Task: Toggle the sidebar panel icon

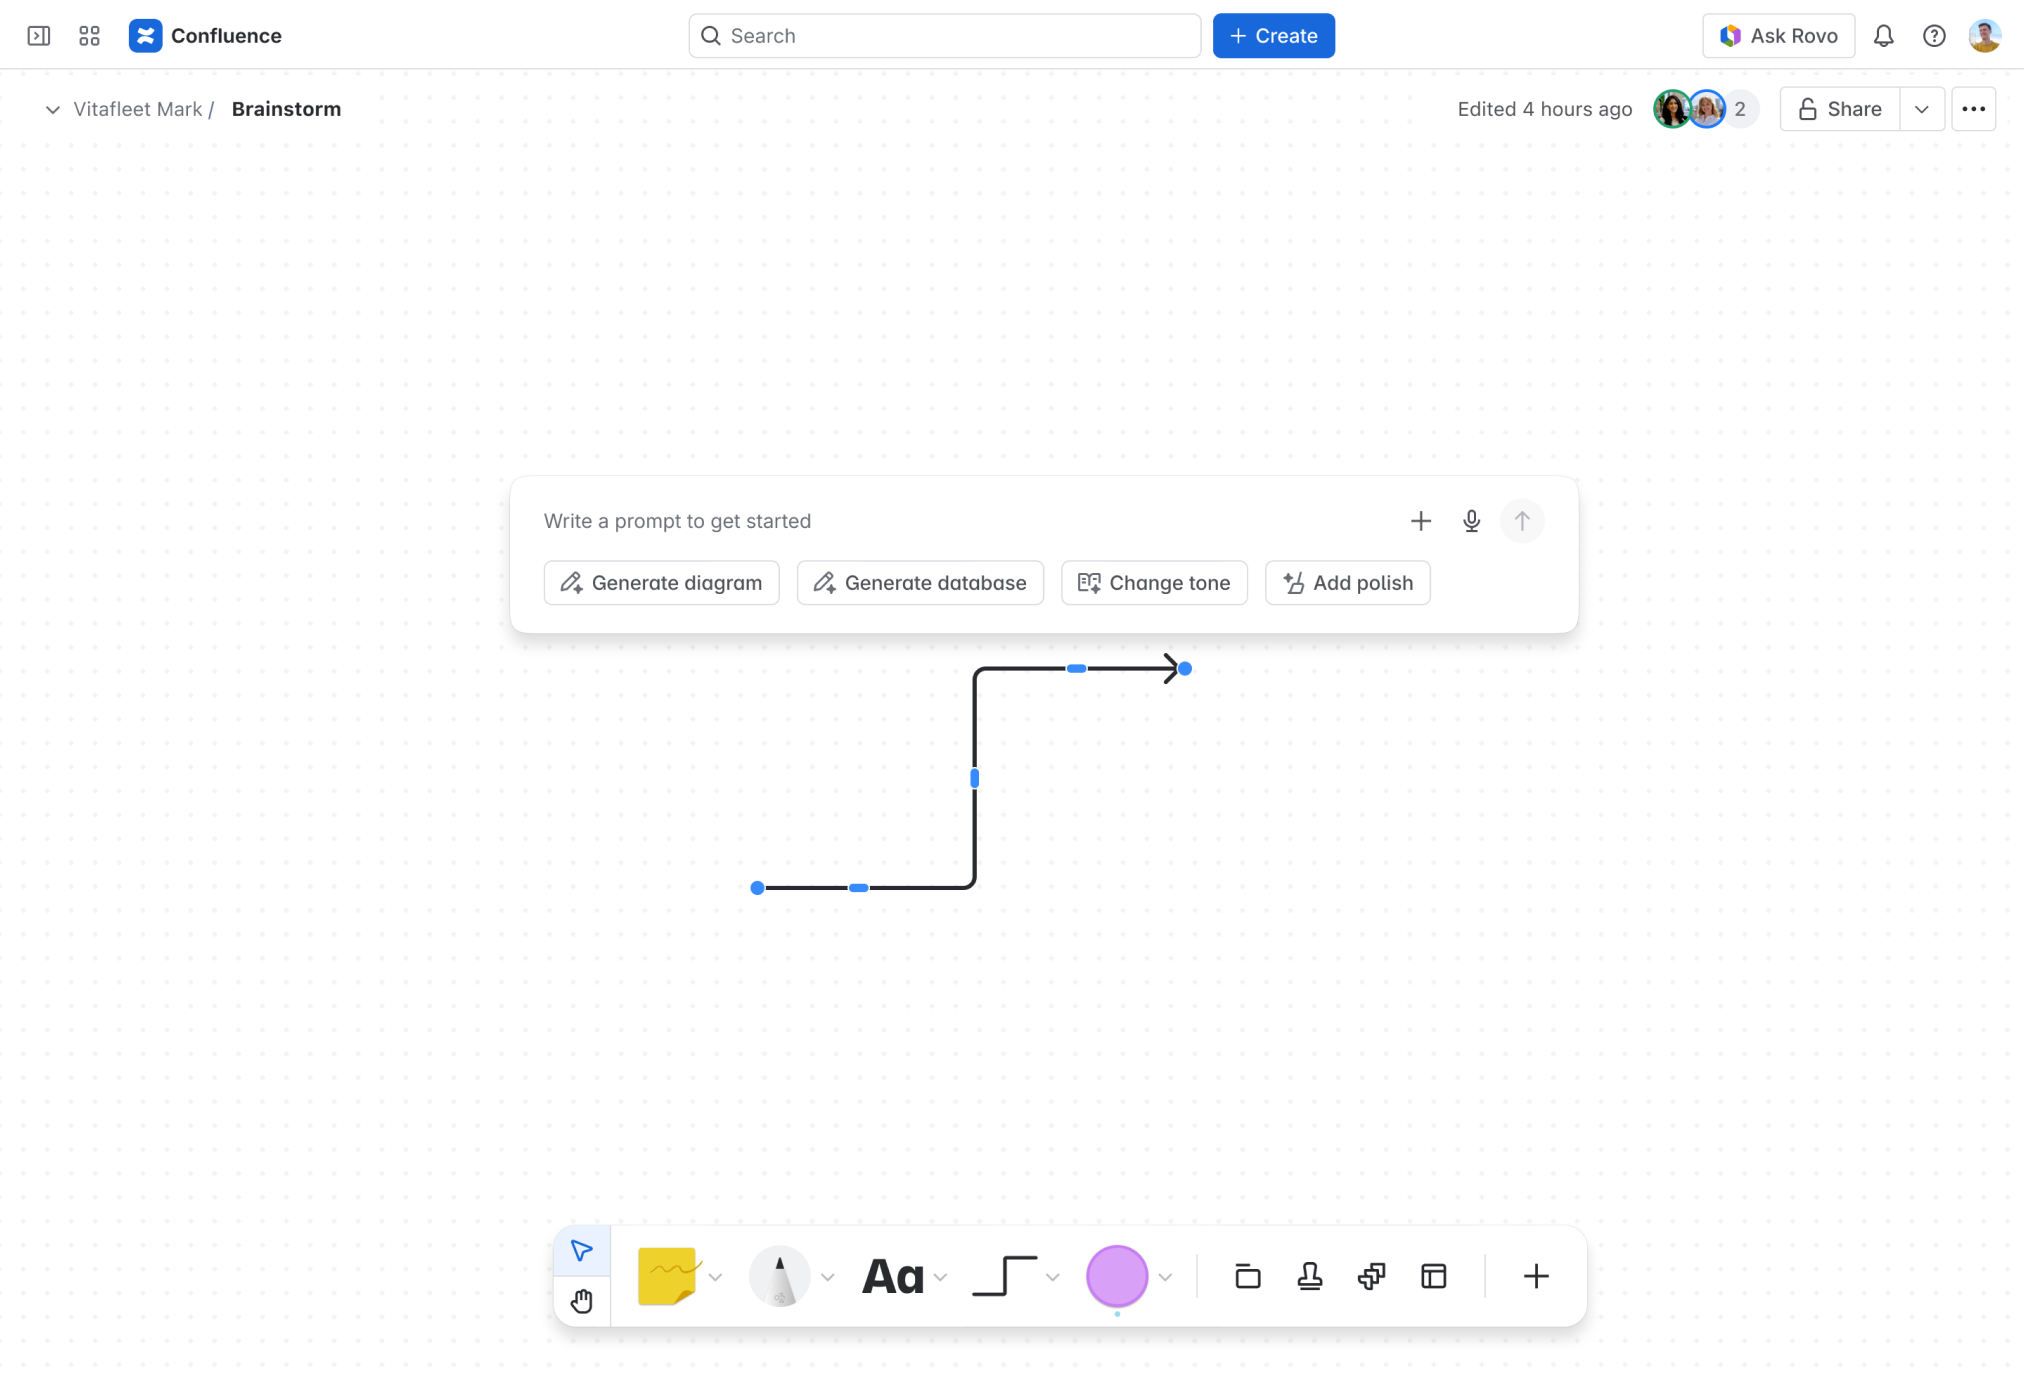Action: tap(39, 36)
